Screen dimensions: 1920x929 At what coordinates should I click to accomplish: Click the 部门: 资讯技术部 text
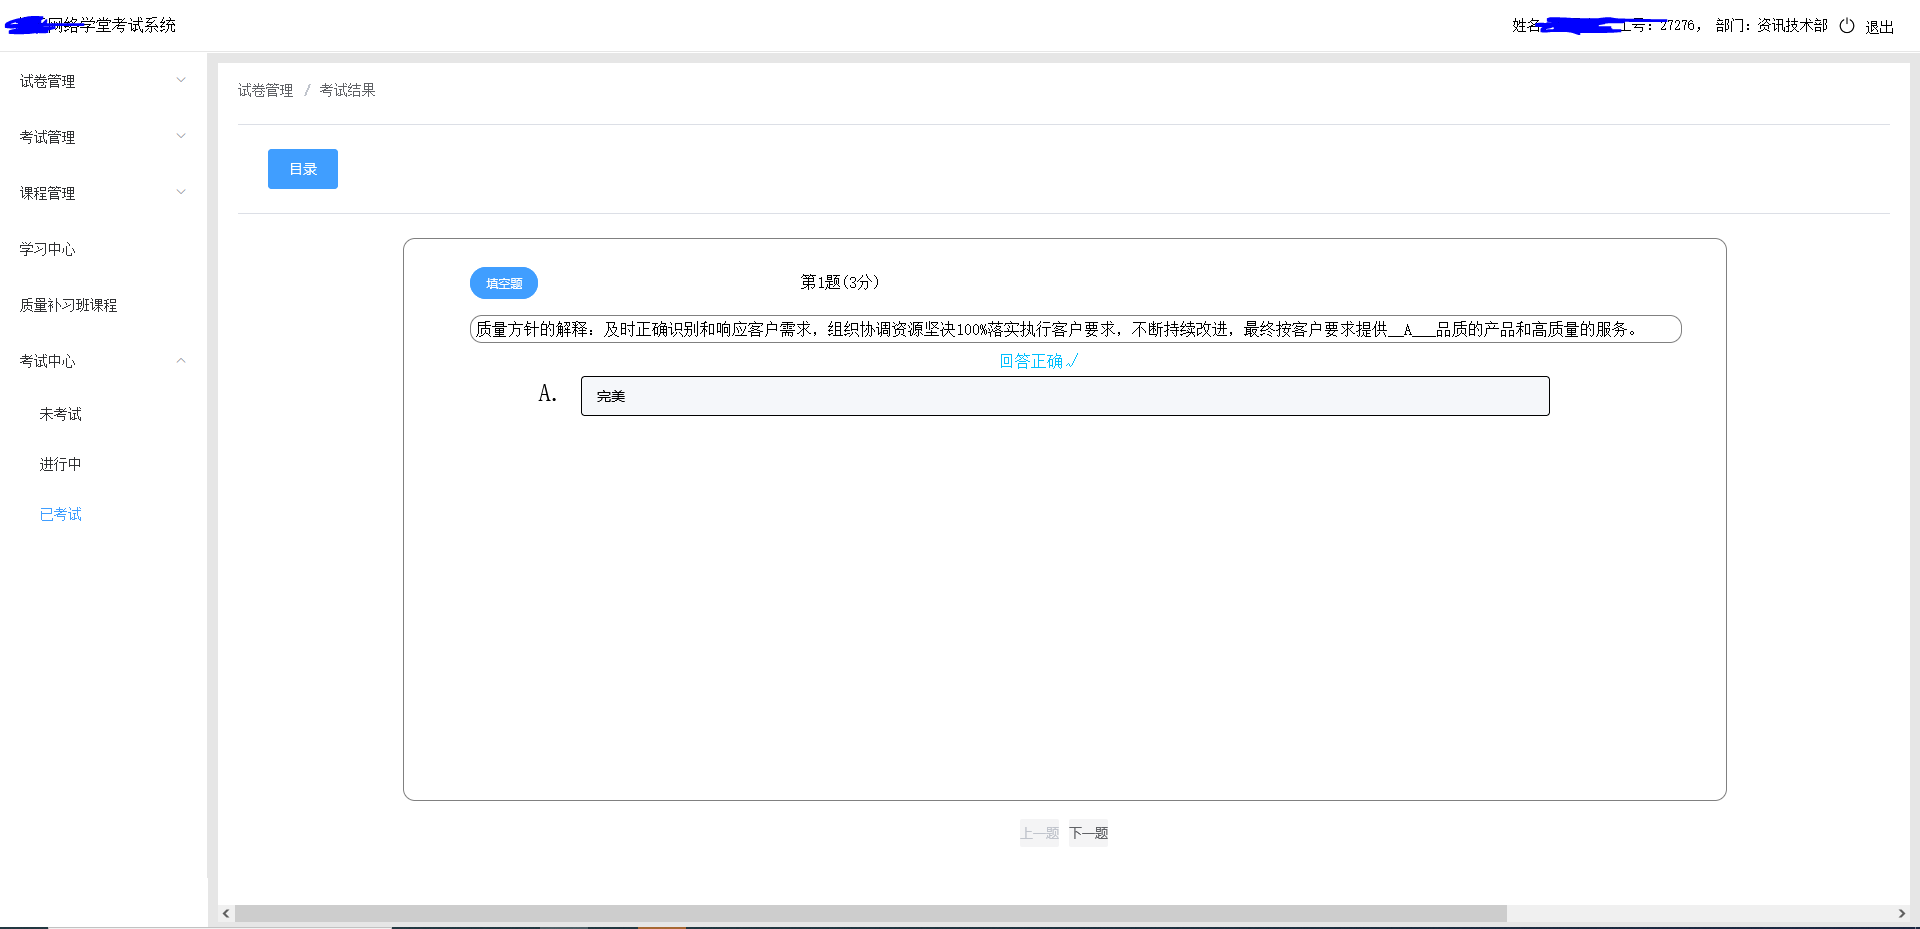(x=1771, y=25)
